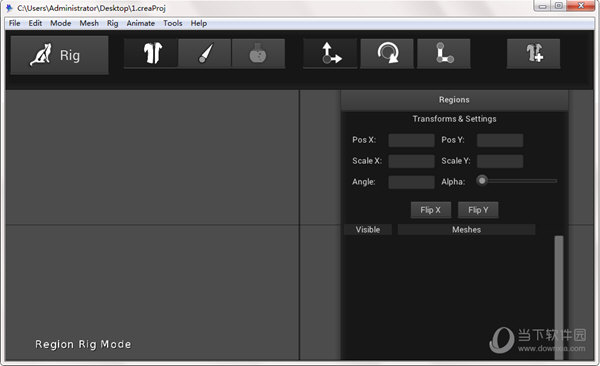Viewport: 600px width, 366px height.
Task: Click the Pos X input field
Action: pos(411,140)
